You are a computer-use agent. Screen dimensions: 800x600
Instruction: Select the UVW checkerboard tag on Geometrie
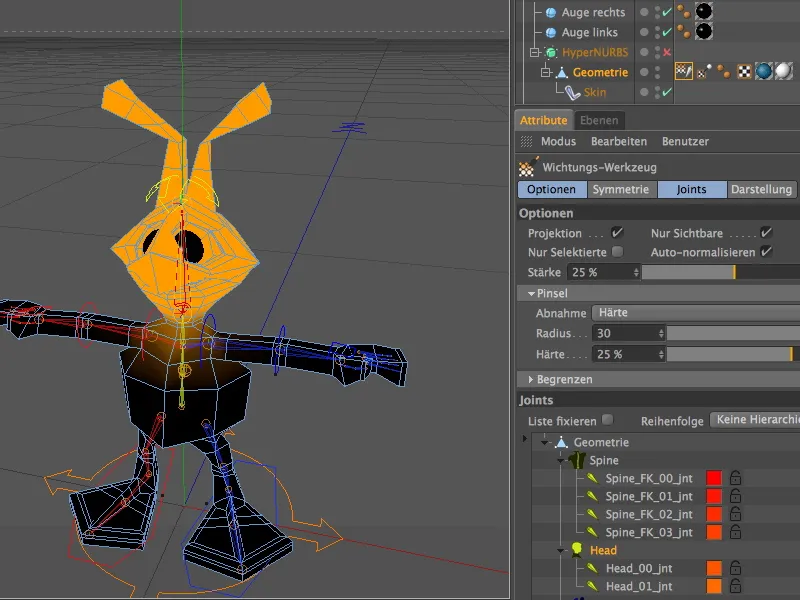pyautogui.click(x=744, y=72)
